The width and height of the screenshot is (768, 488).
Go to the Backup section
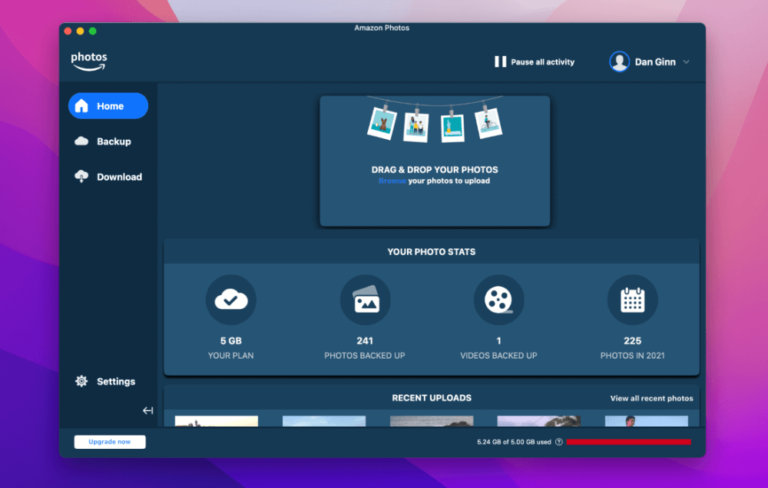(108, 142)
